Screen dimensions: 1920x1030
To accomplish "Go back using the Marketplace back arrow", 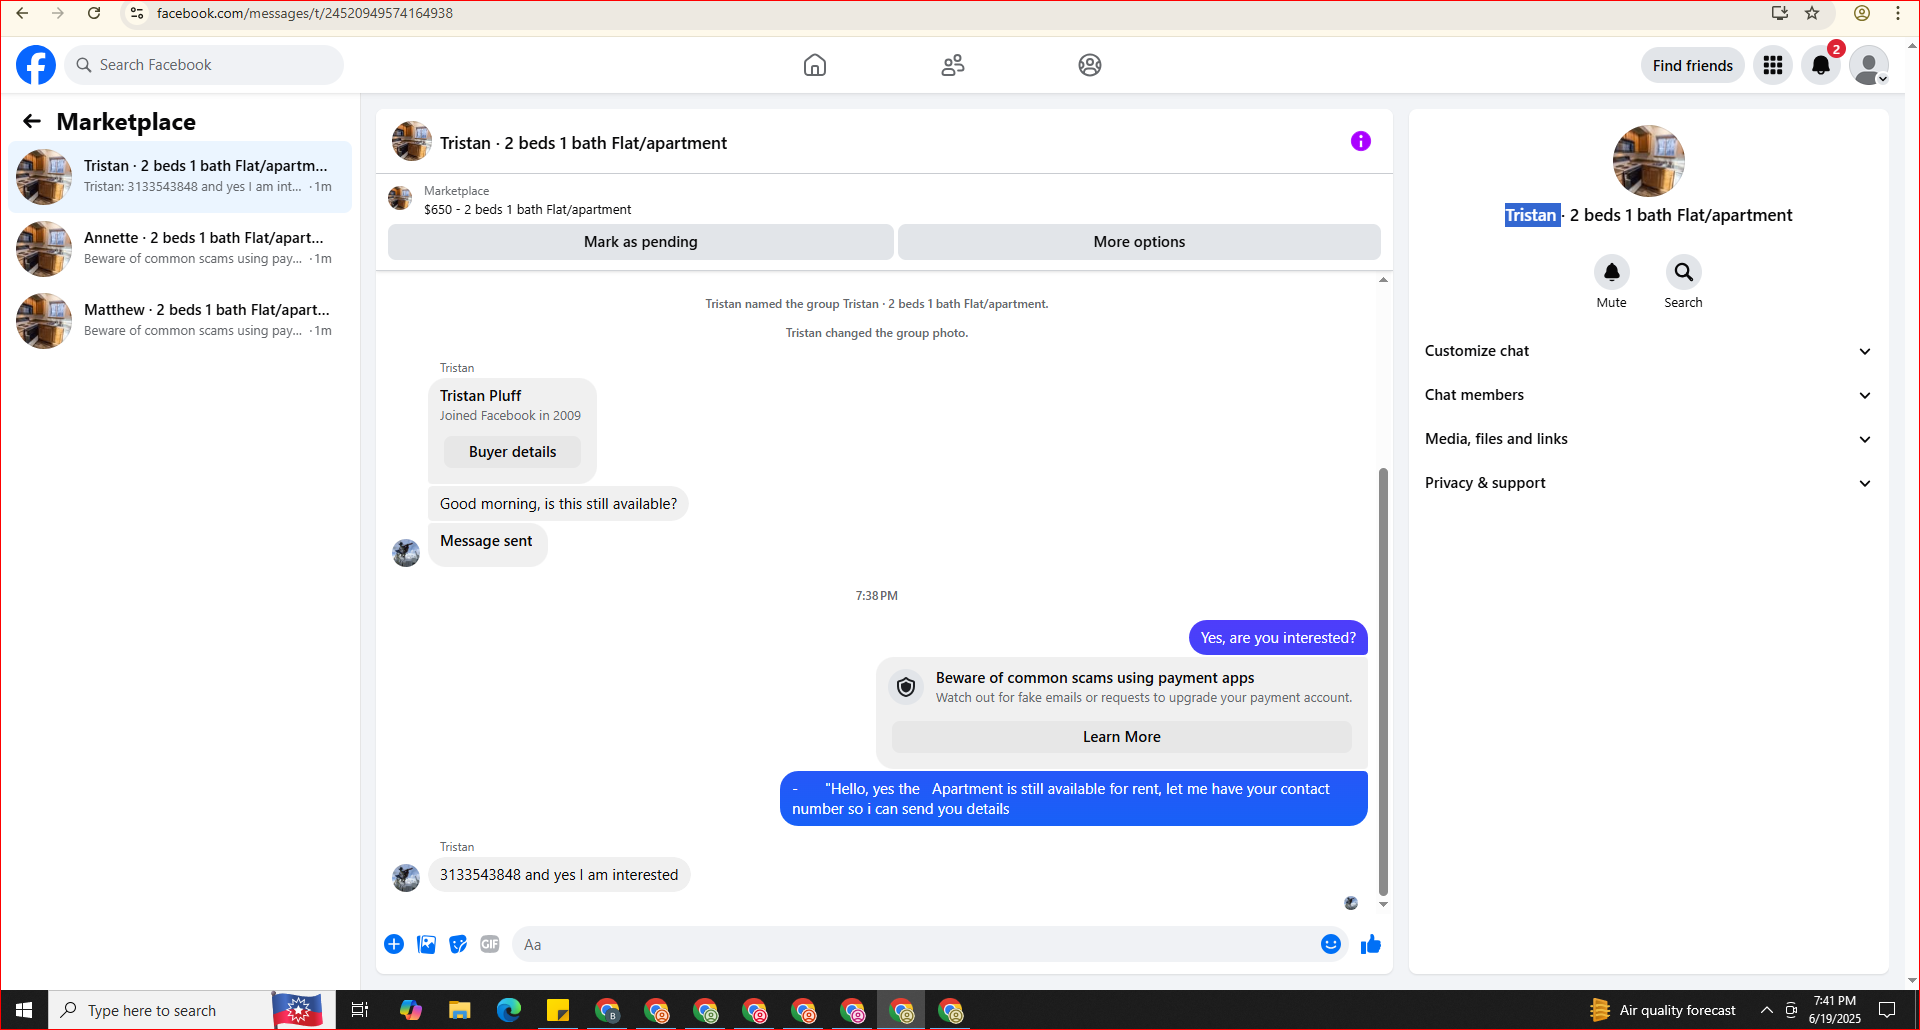I will tap(32, 121).
